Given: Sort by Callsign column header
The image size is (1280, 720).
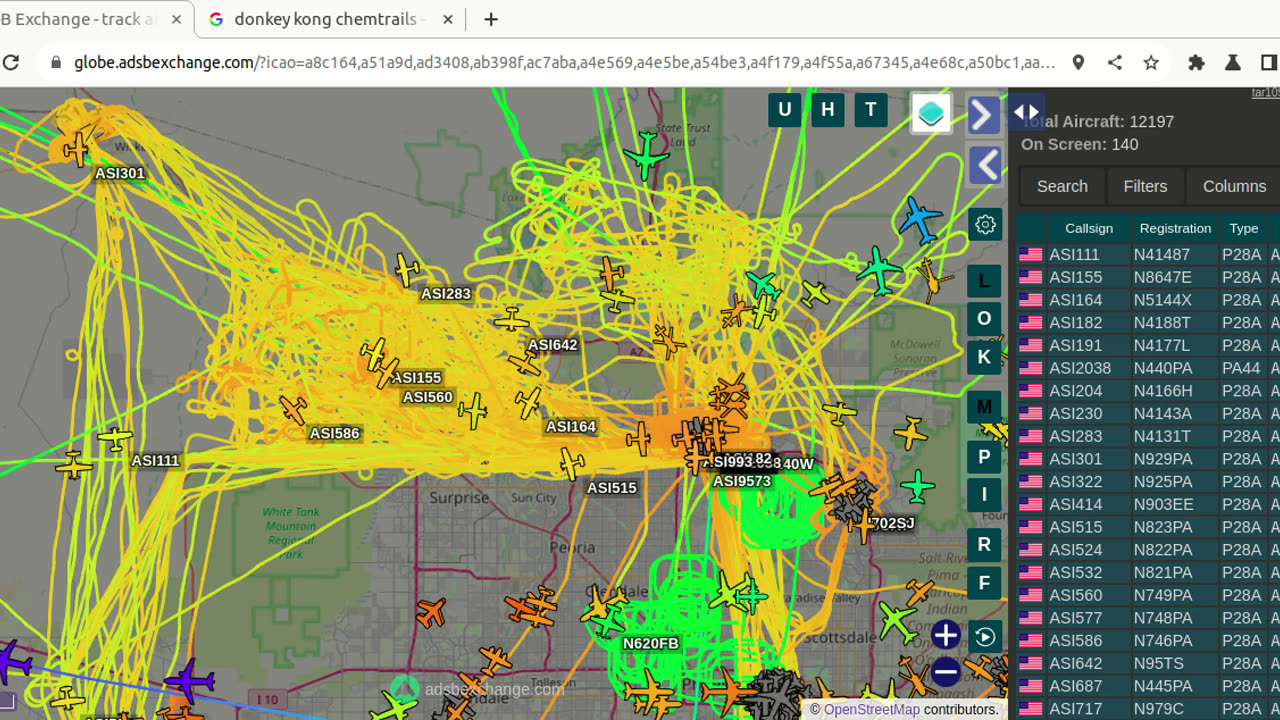Looking at the screenshot, I should tap(1088, 228).
